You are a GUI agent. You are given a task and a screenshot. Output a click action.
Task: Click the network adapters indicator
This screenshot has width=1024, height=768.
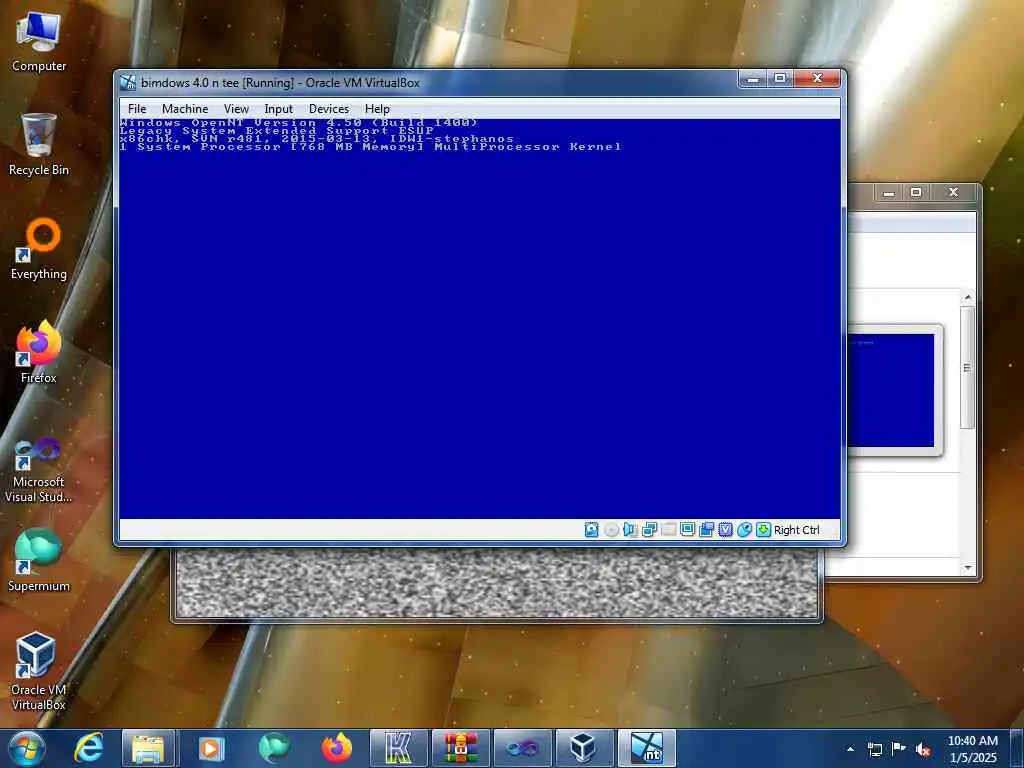649,530
